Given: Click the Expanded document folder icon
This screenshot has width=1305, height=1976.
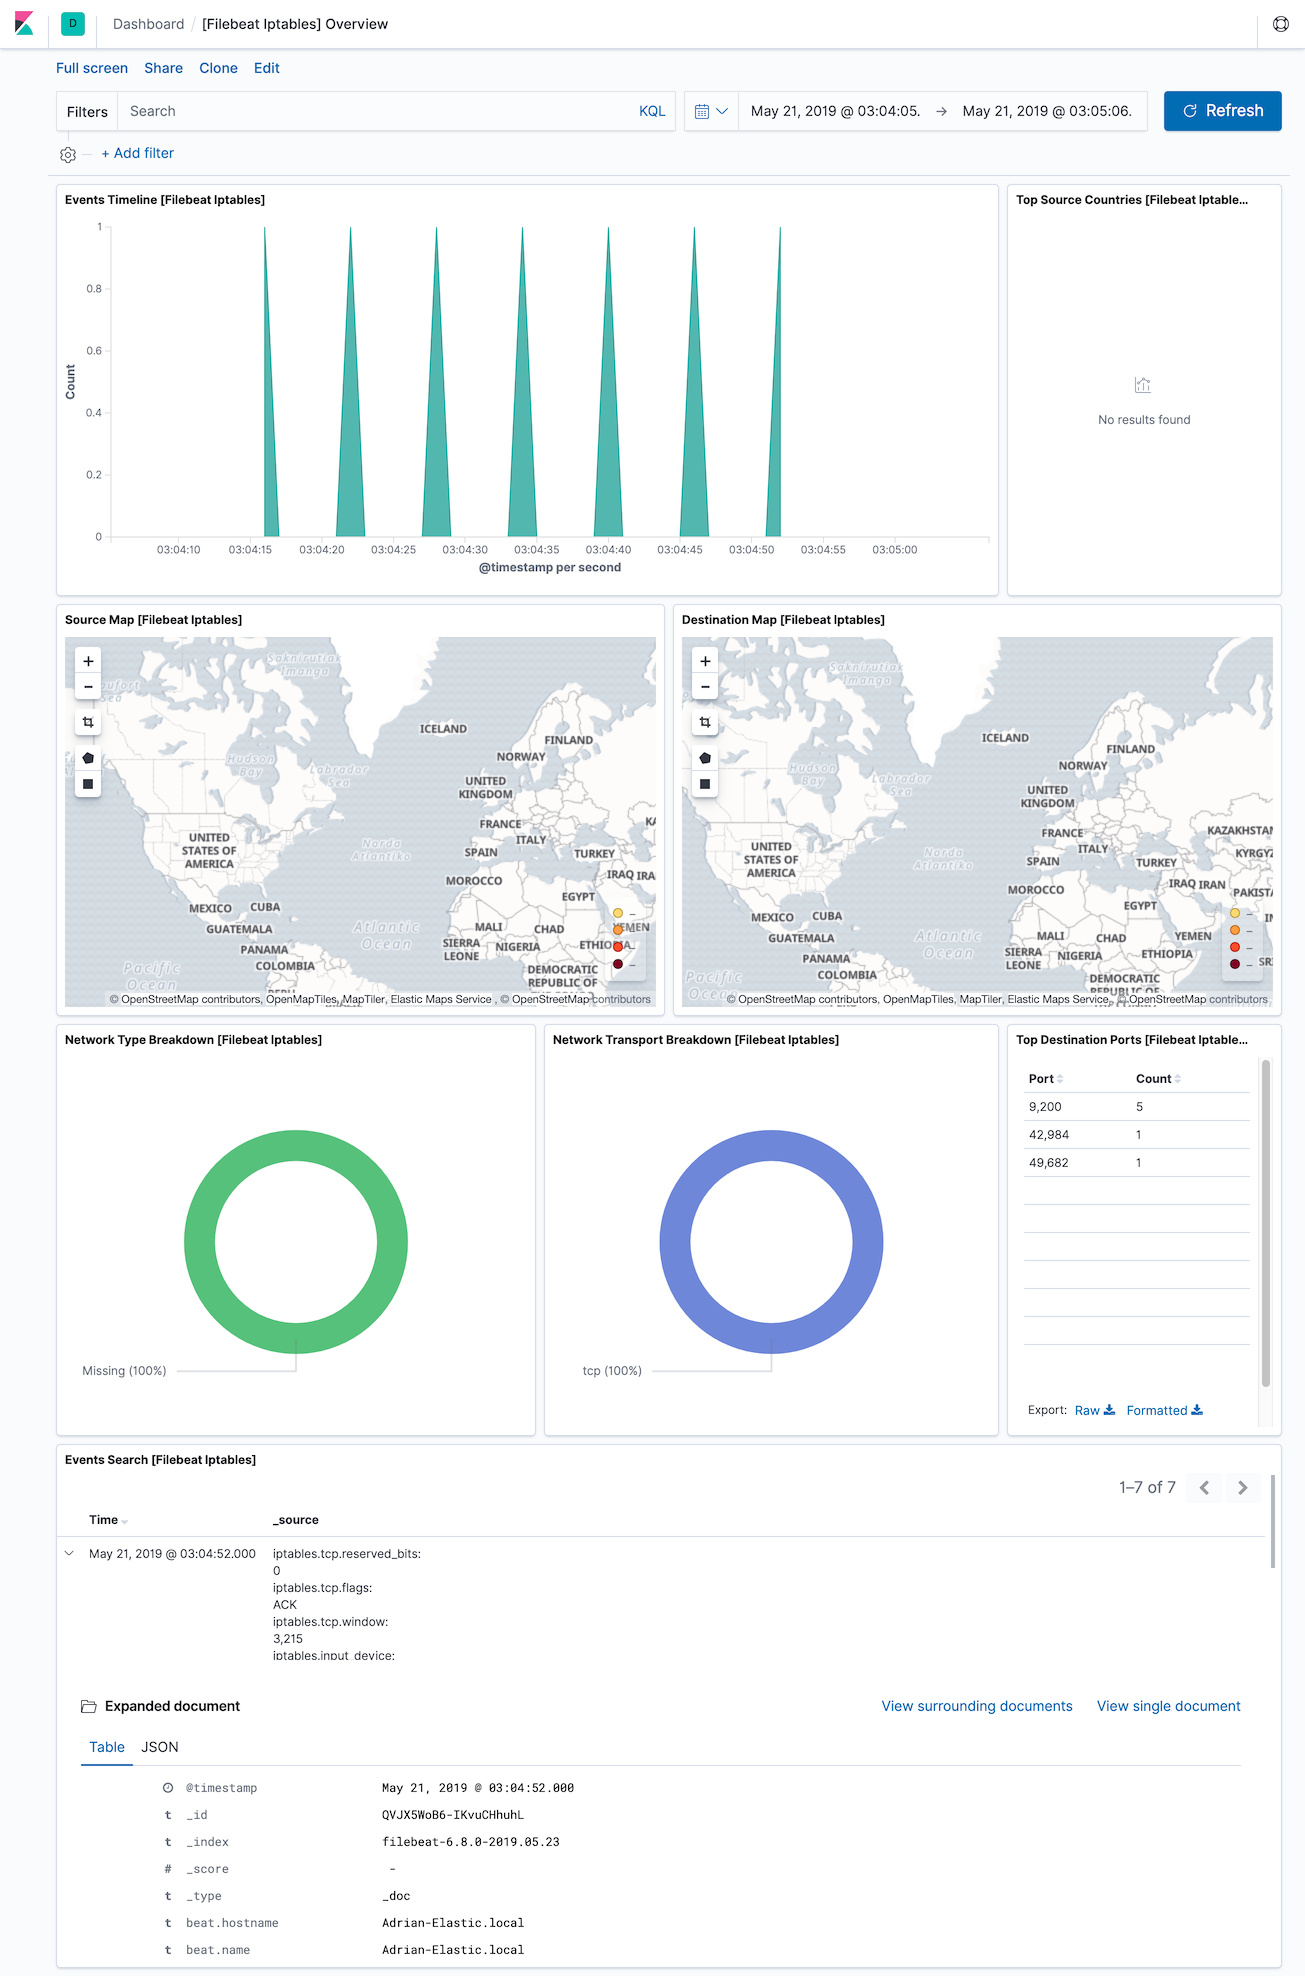Looking at the screenshot, I should click(88, 1706).
